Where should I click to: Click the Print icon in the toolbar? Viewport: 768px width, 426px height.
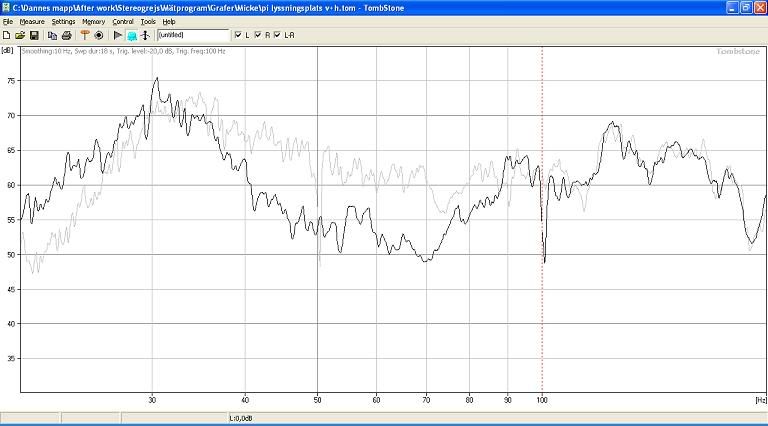coord(66,35)
